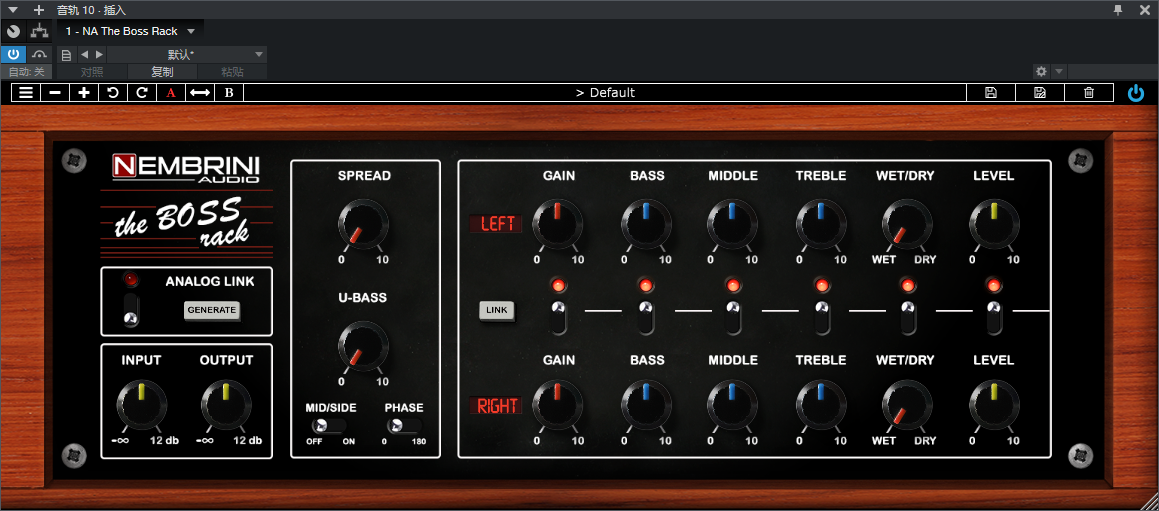Click the LINK button
Image resolution: width=1159 pixels, height=511 pixels.
497,310
